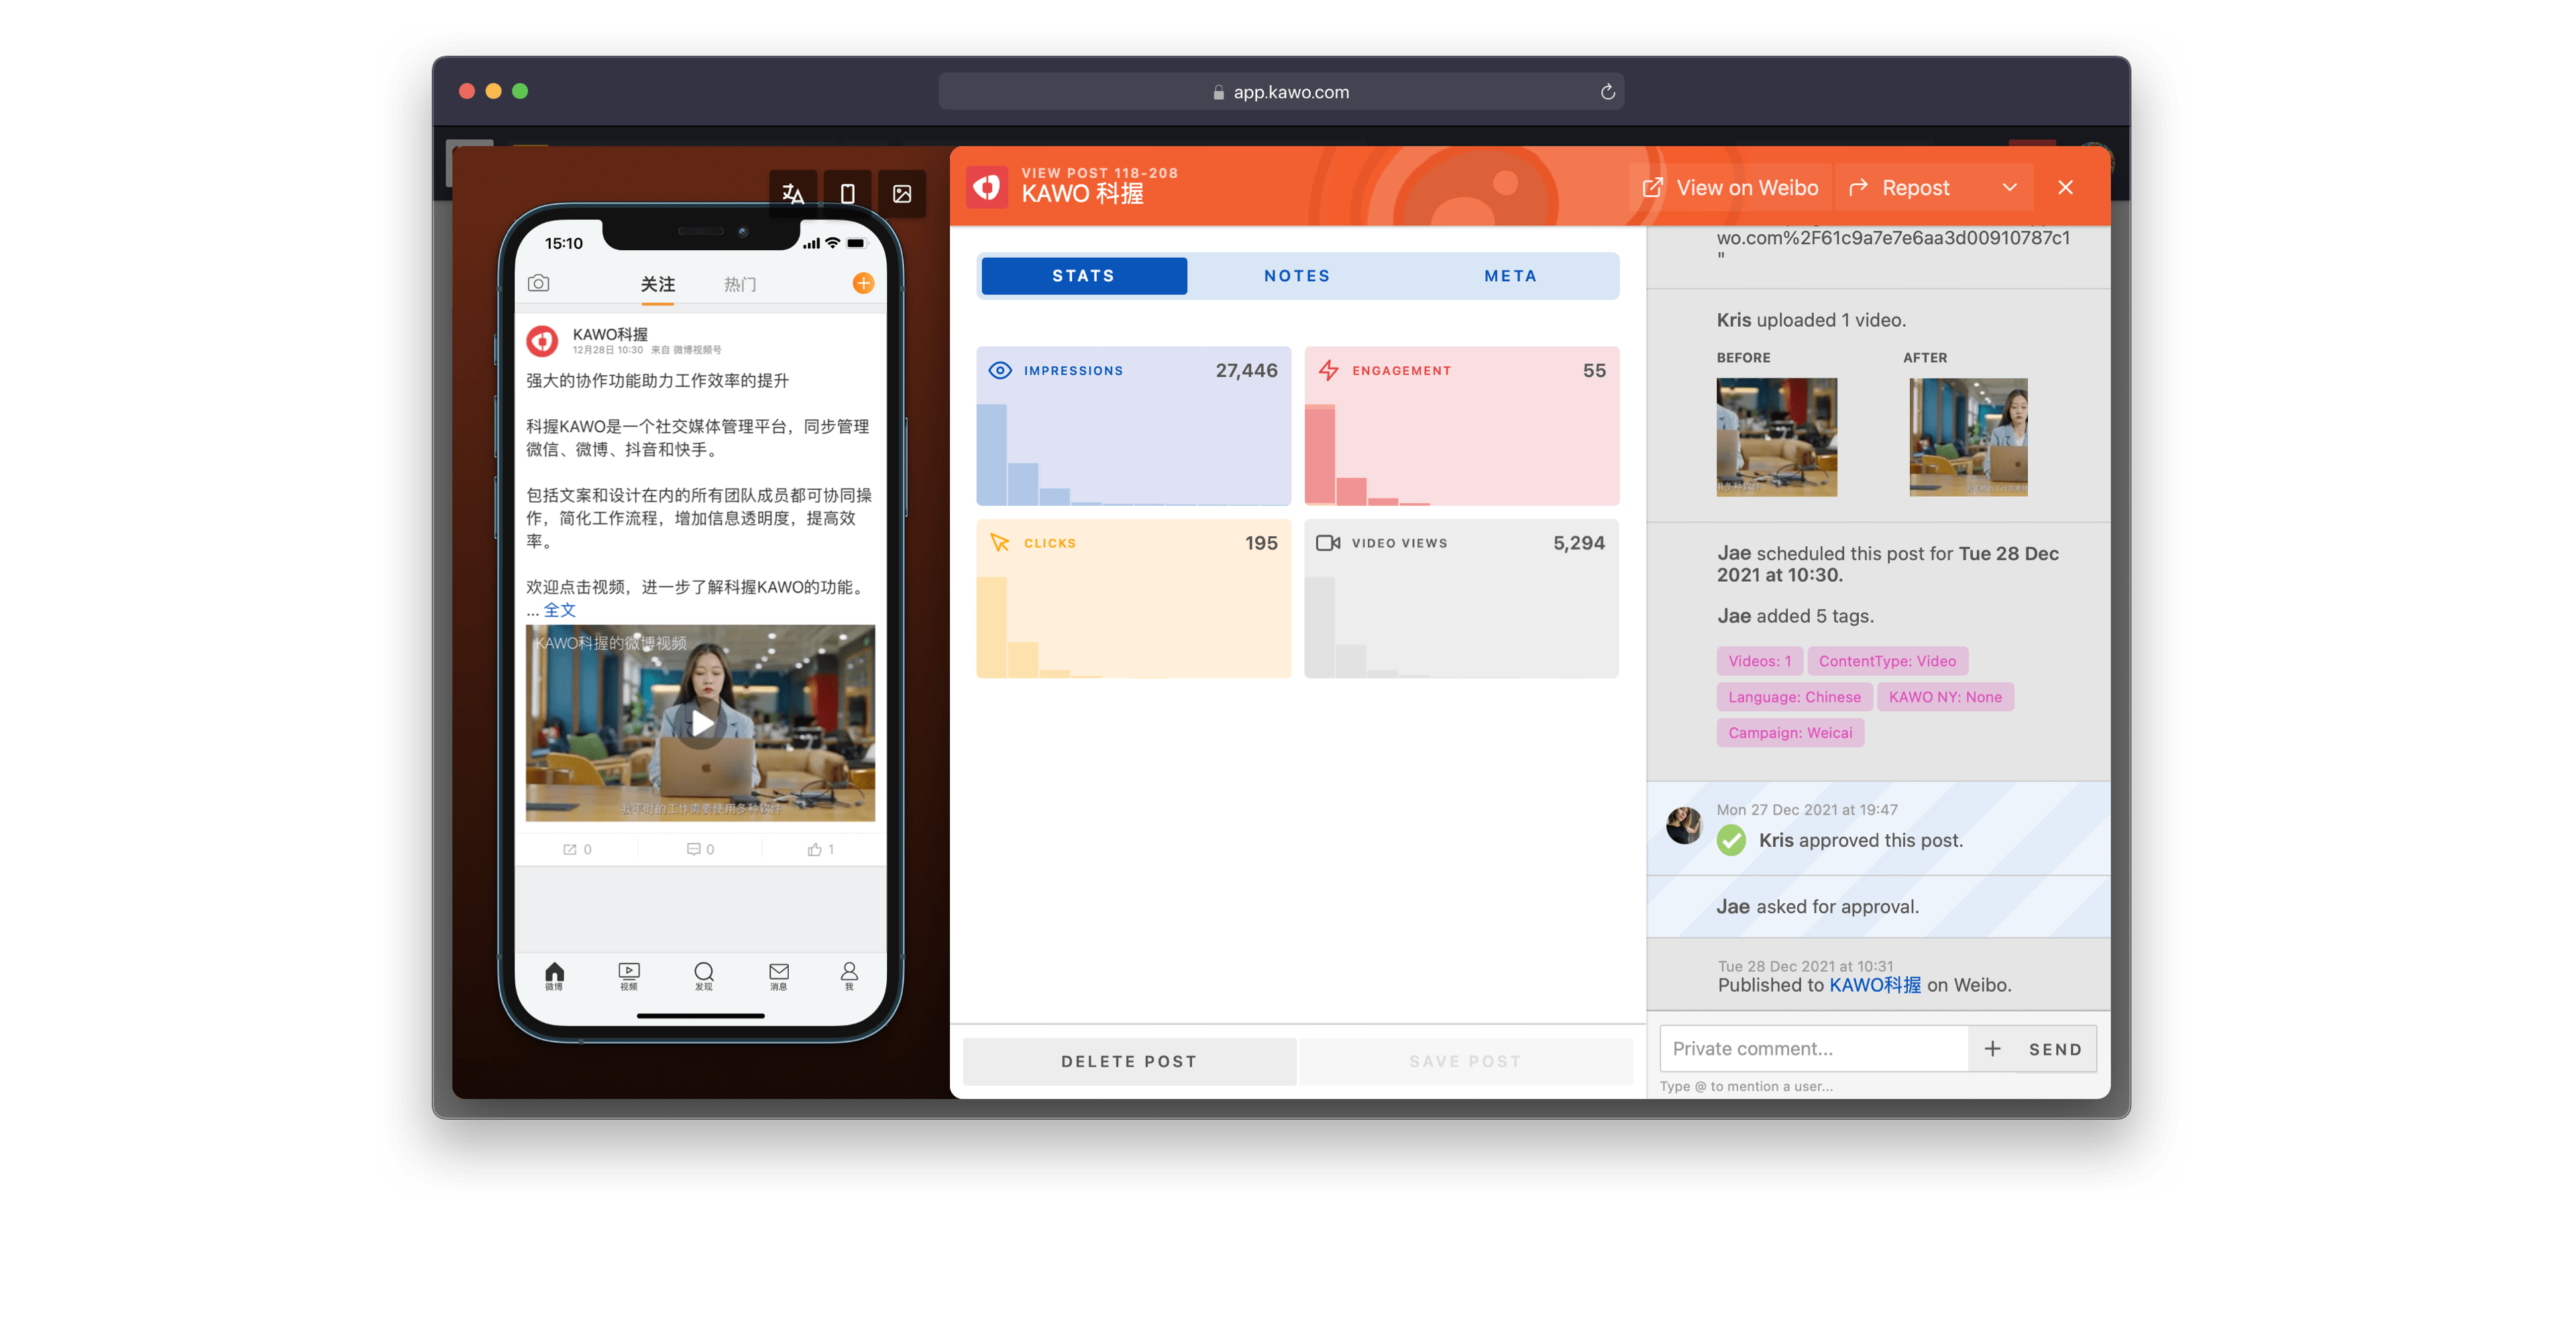2576x1342 pixels.
Task: Toggle the mobile phone preview icon
Action: click(x=847, y=193)
